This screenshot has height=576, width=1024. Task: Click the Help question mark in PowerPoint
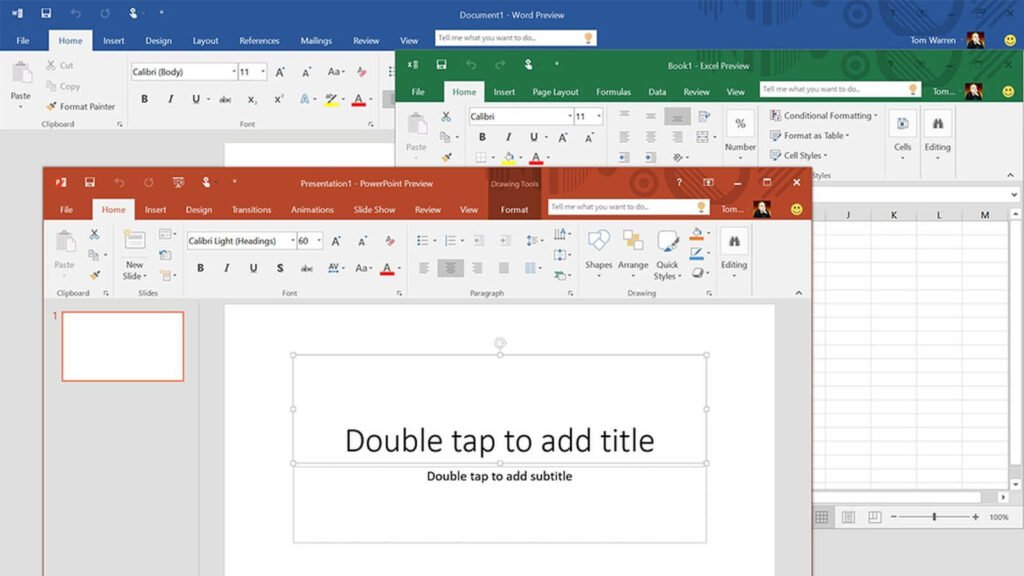point(679,182)
